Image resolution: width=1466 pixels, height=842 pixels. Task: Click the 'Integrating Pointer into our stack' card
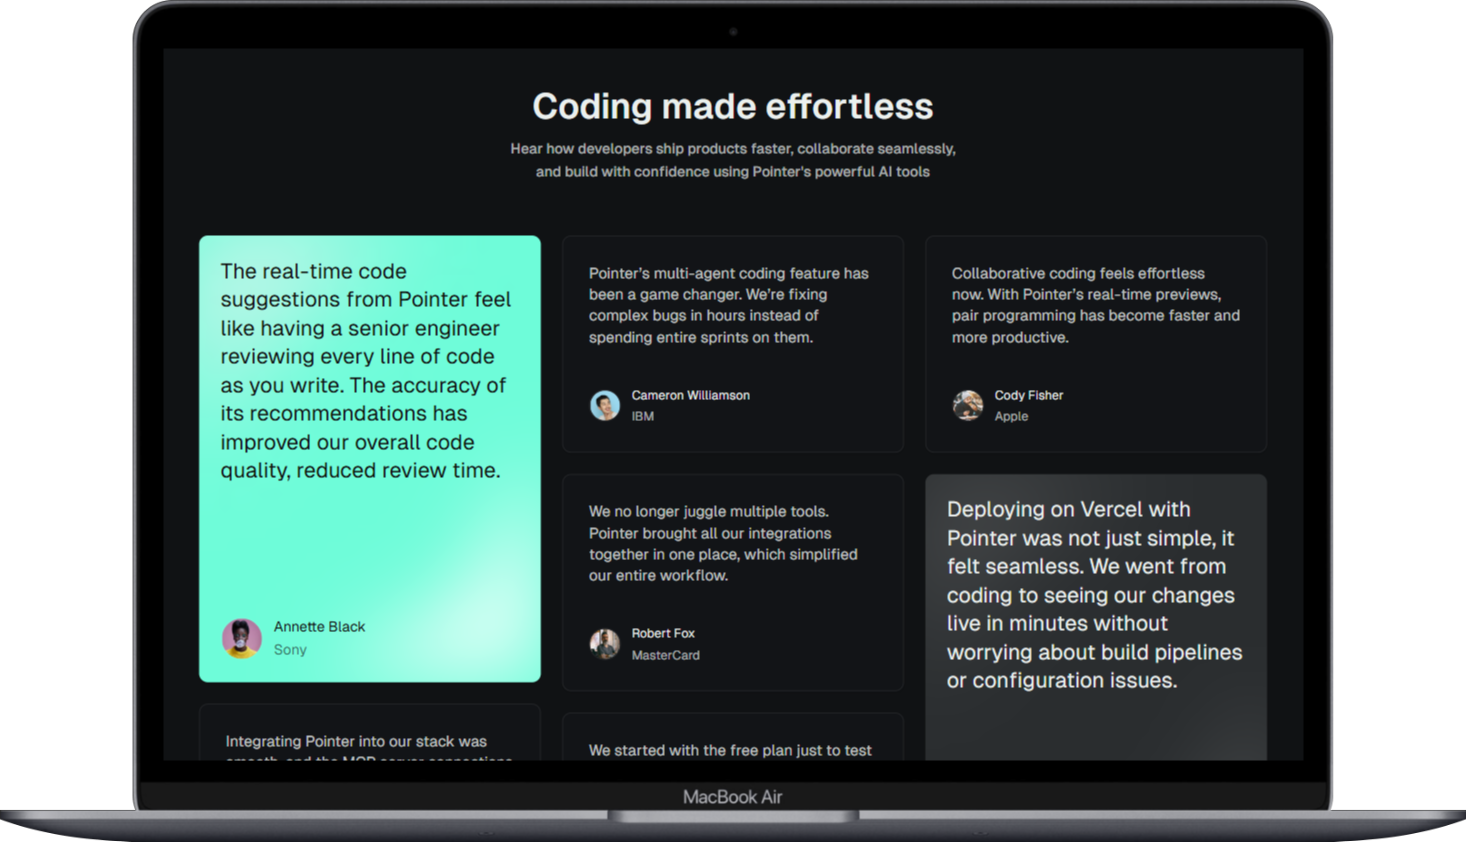click(x=369, y=738)
